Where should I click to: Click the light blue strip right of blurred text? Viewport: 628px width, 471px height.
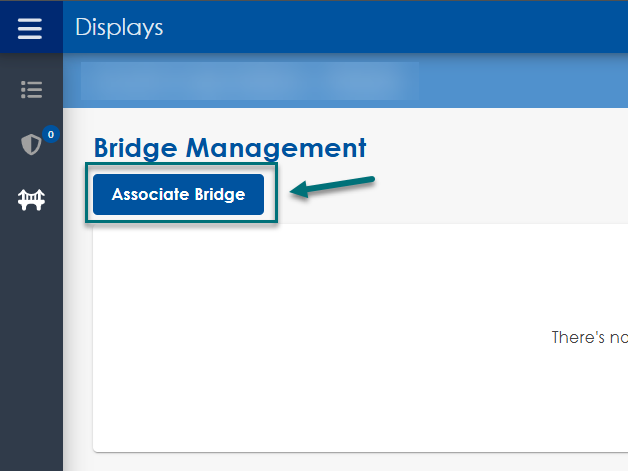[520, 80]
